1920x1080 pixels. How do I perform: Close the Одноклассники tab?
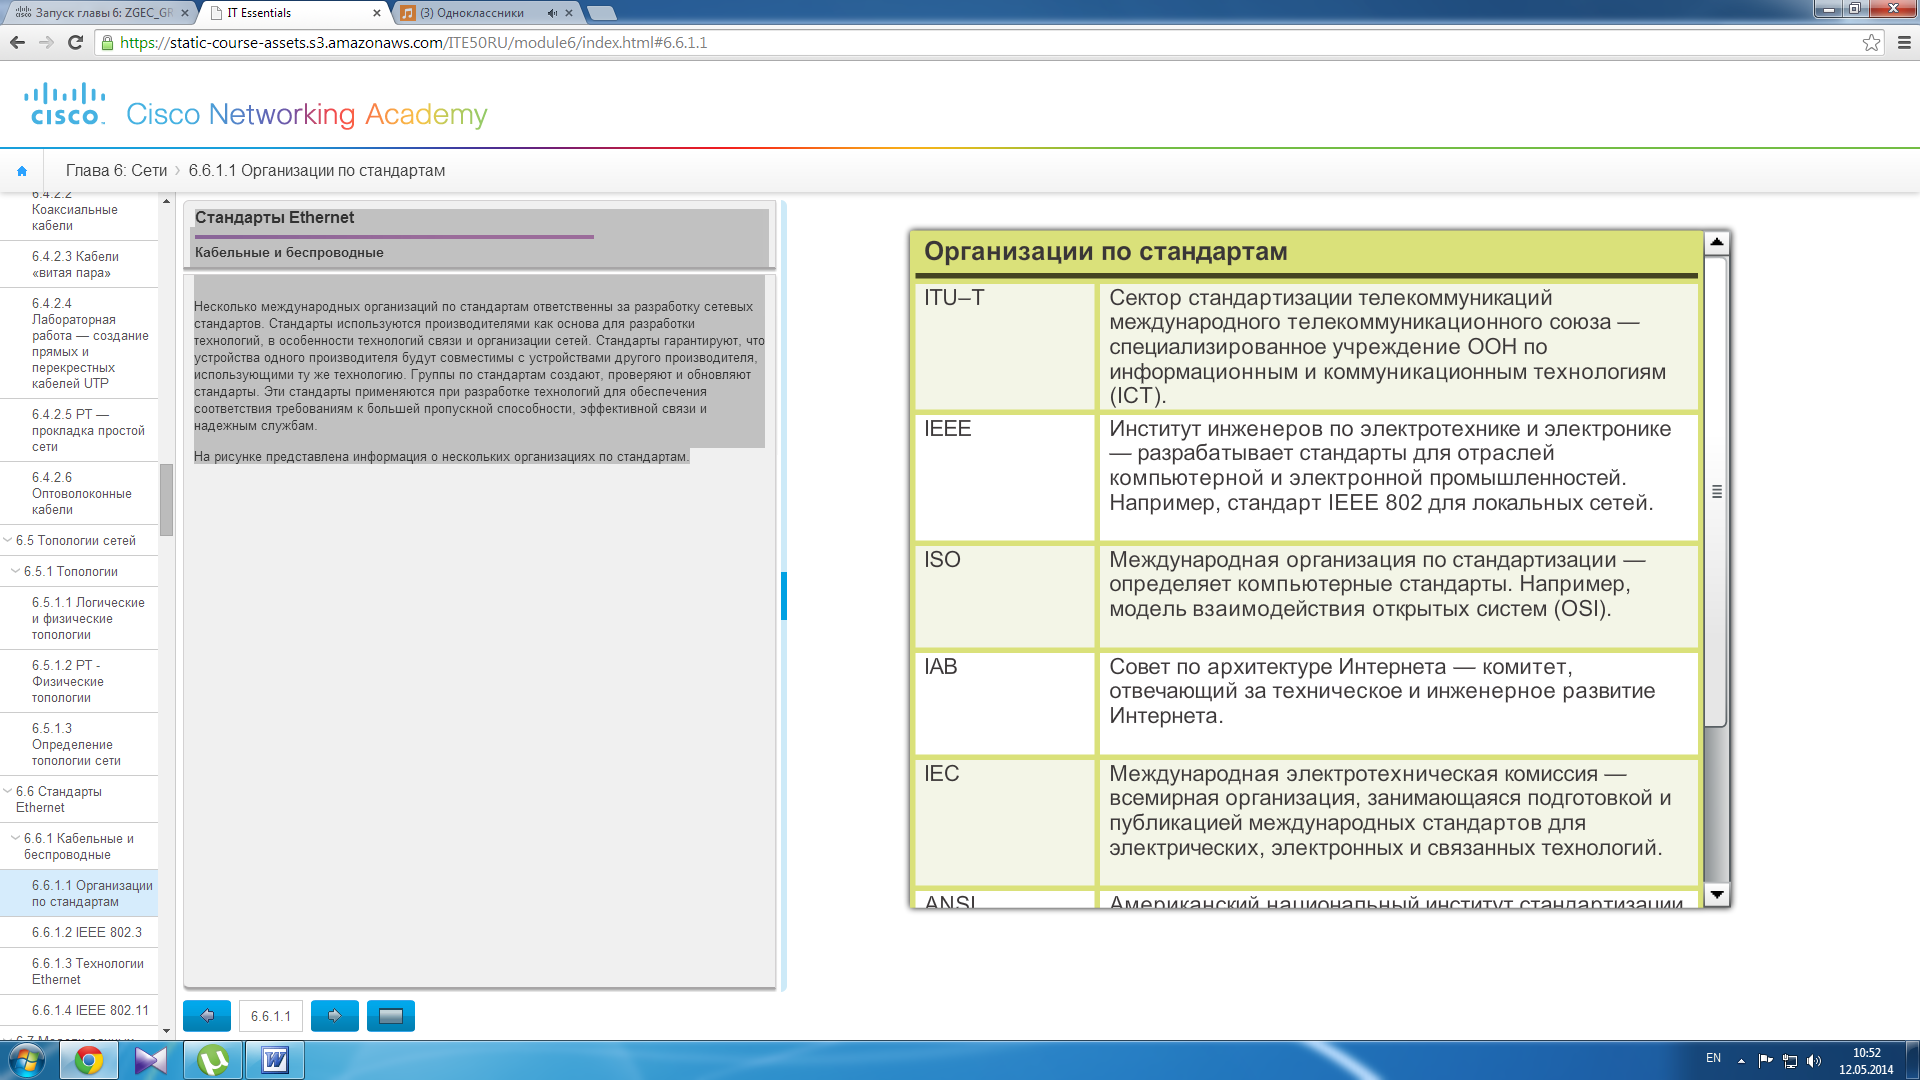[x=569, y=13]
